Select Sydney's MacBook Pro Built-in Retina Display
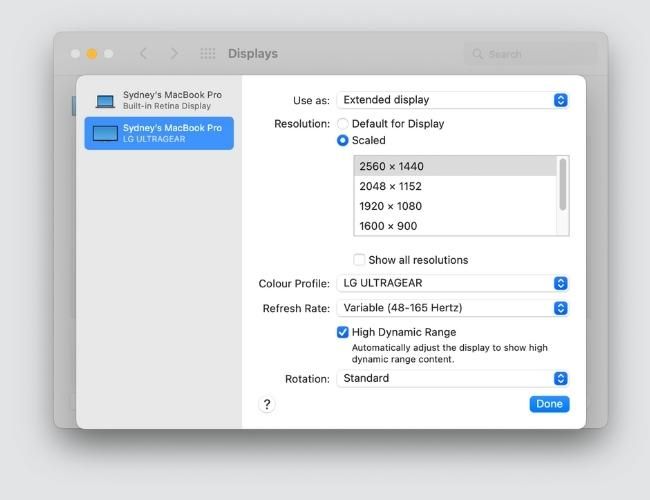The image size is (650, 500). [x=159, y=100]
